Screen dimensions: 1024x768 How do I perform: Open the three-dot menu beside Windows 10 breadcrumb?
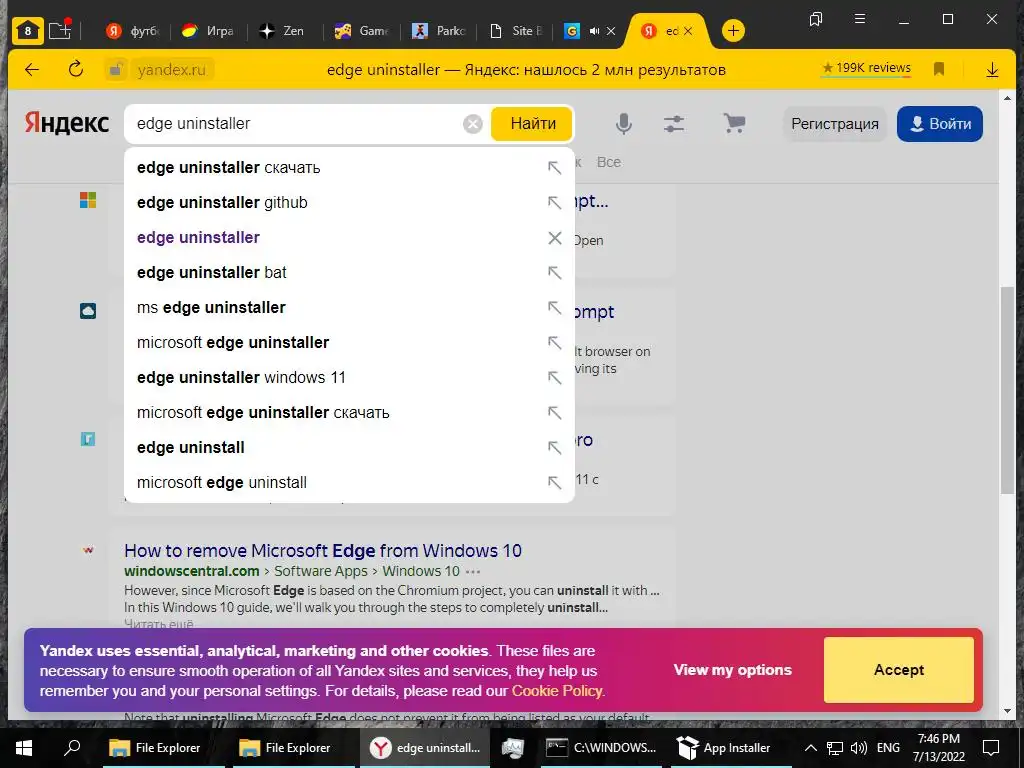coord(473,571)
